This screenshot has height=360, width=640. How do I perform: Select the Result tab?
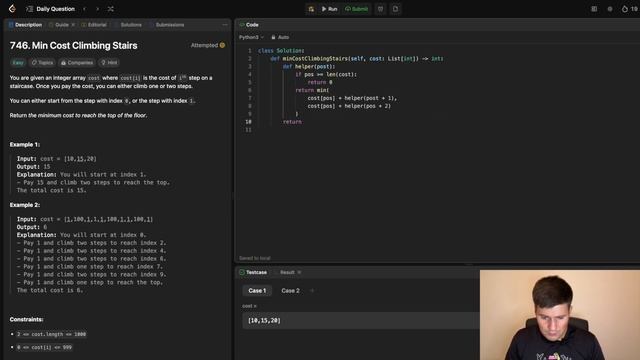point(287,272)
